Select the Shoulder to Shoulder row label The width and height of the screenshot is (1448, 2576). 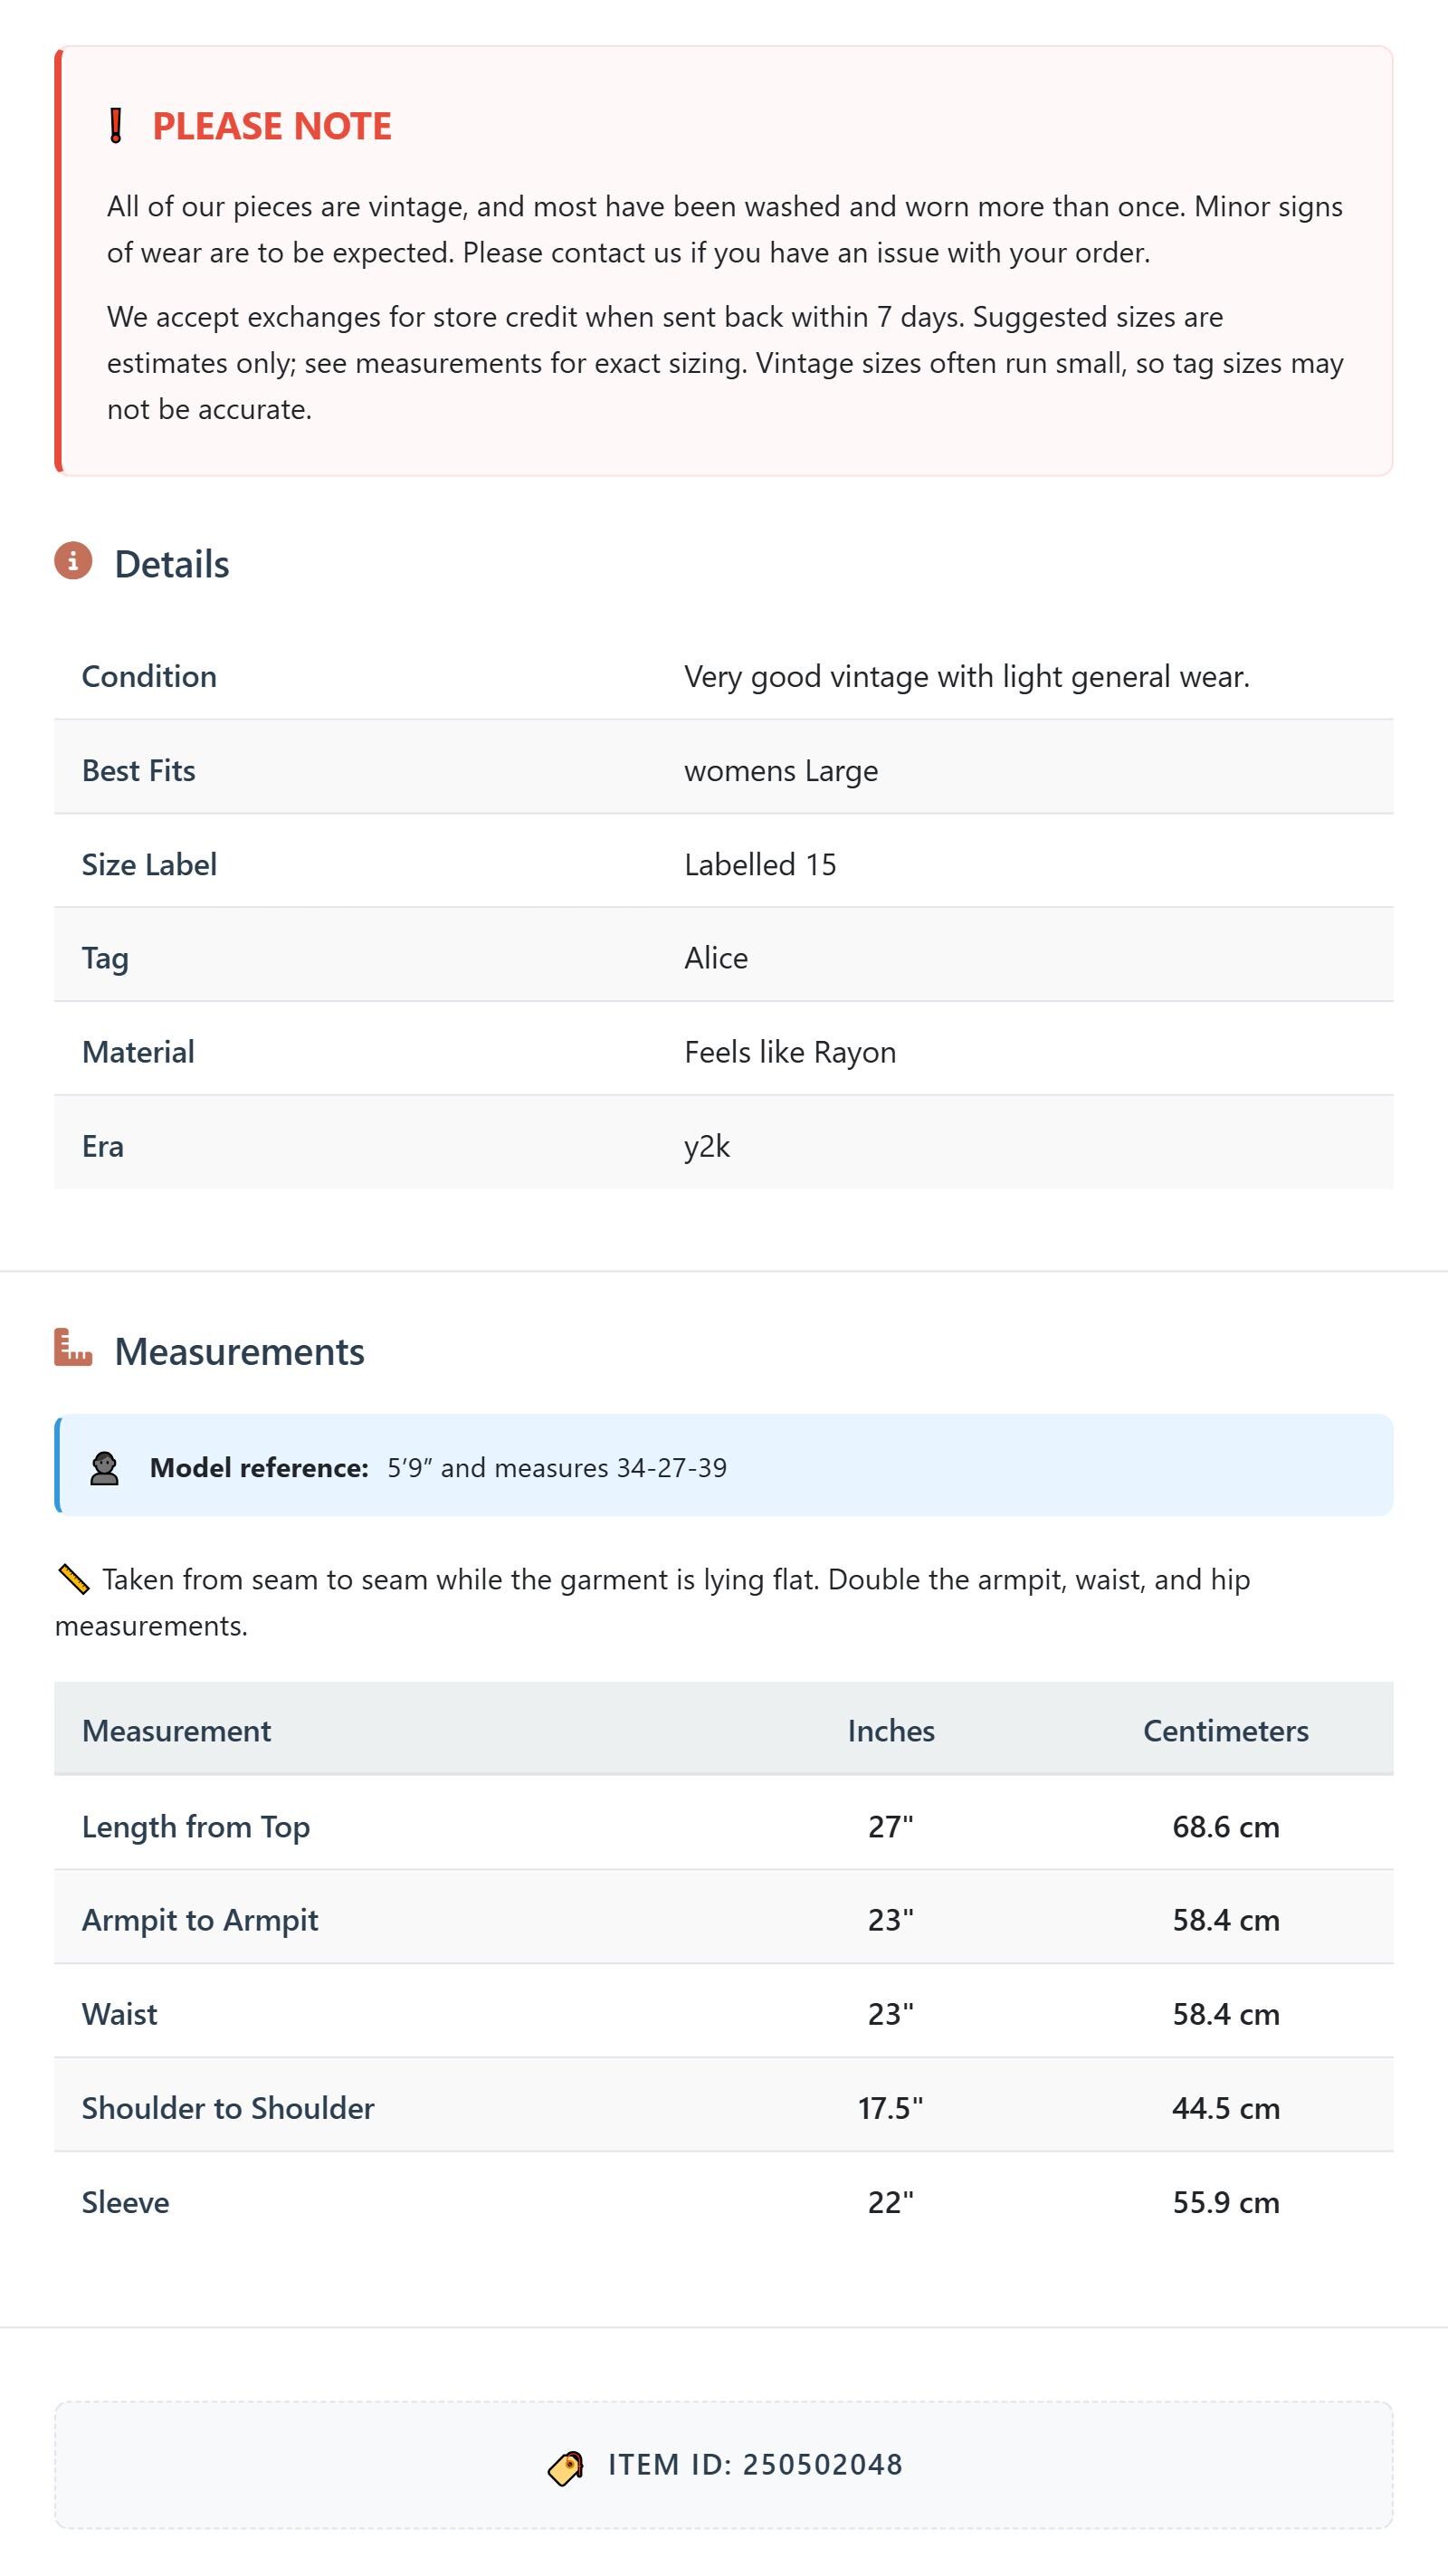[x=228, y=2108]
